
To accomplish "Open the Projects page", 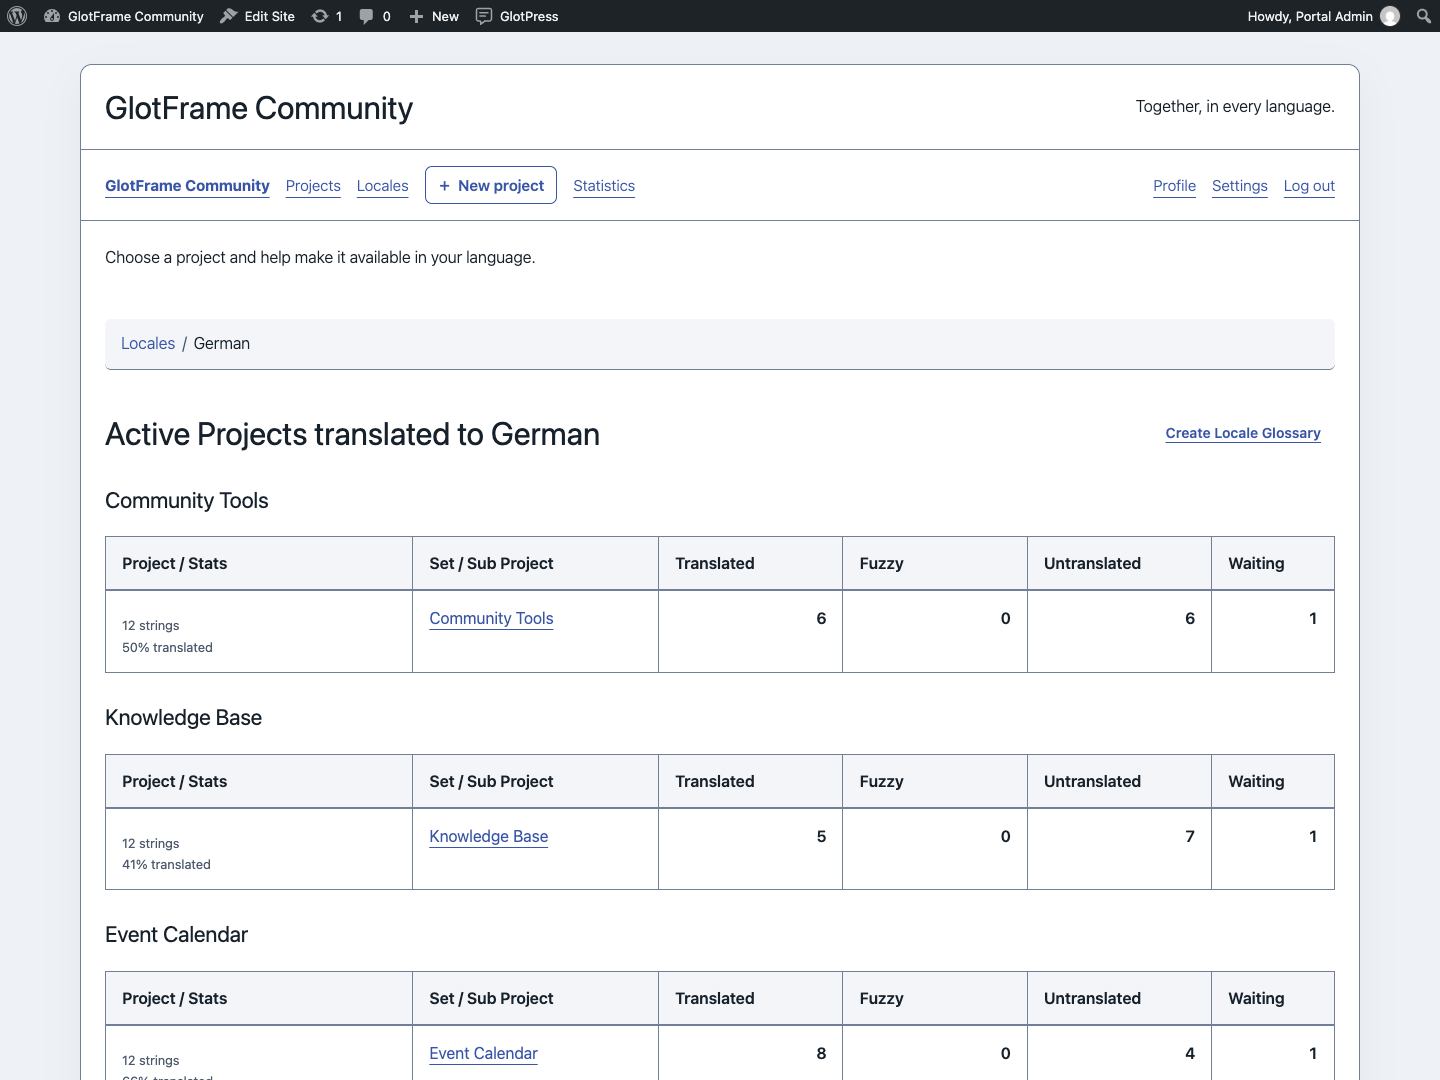I will (313, 186).
